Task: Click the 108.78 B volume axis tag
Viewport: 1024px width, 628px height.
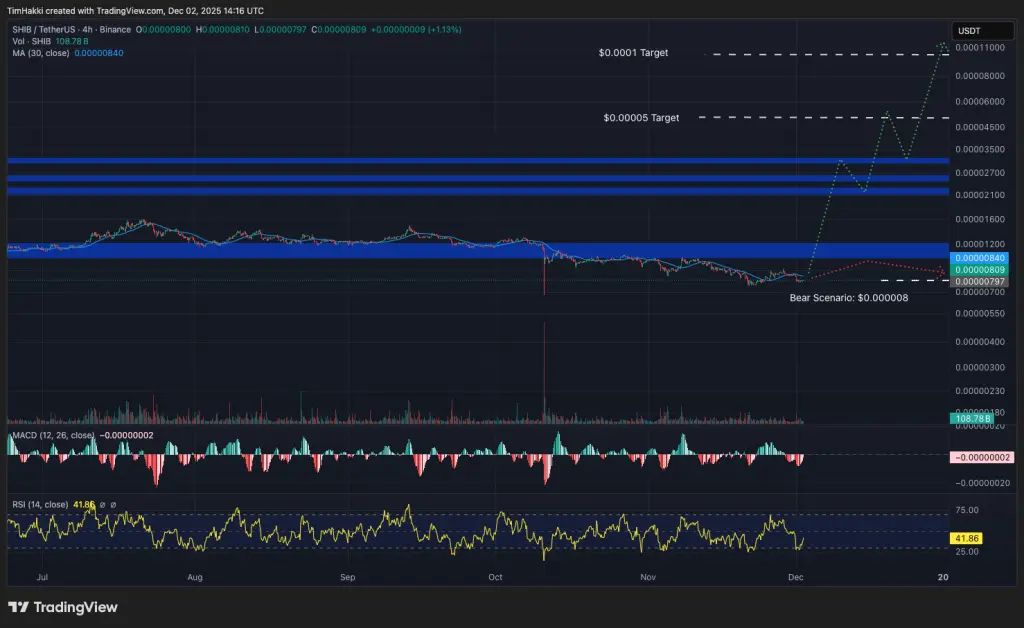Action: [972, 418]
